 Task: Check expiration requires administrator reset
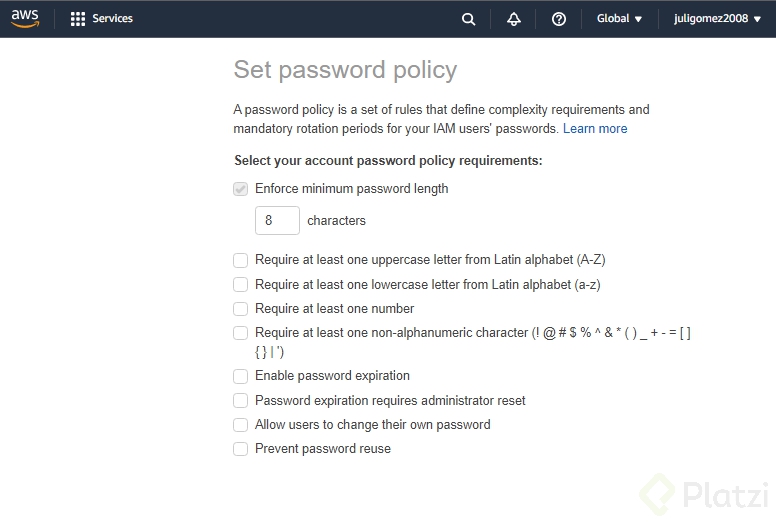point(240,401)
